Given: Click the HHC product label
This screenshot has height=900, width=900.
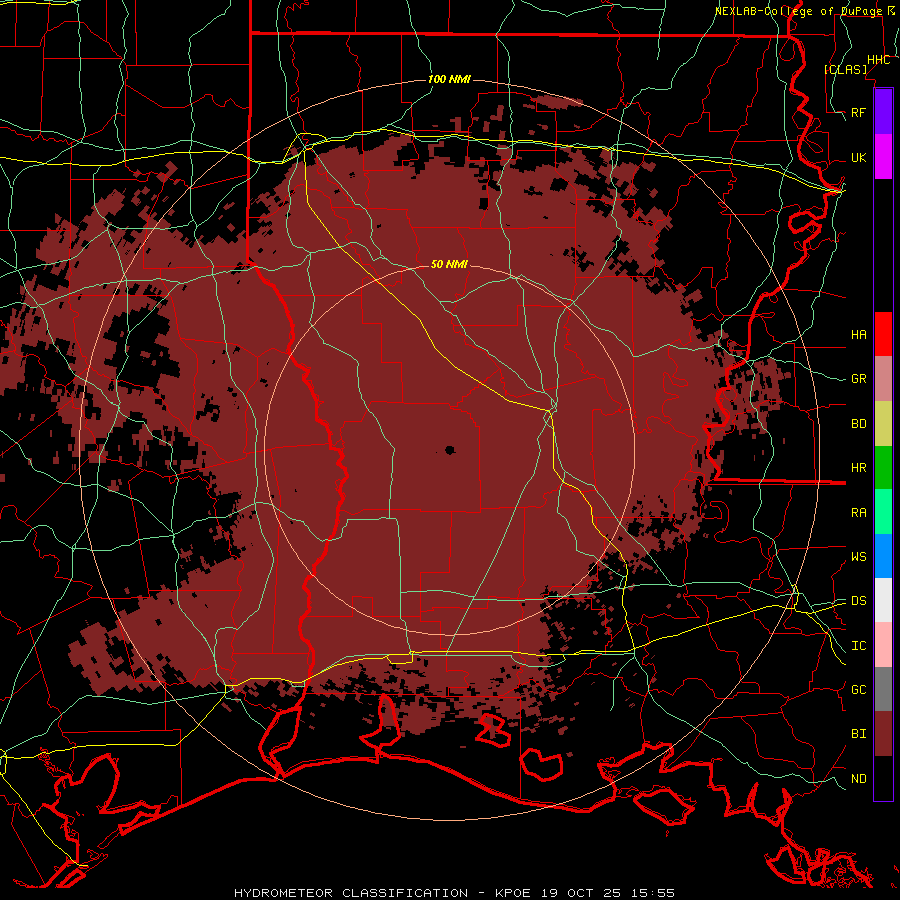Looking at the screenshot, I should point(878,60).
